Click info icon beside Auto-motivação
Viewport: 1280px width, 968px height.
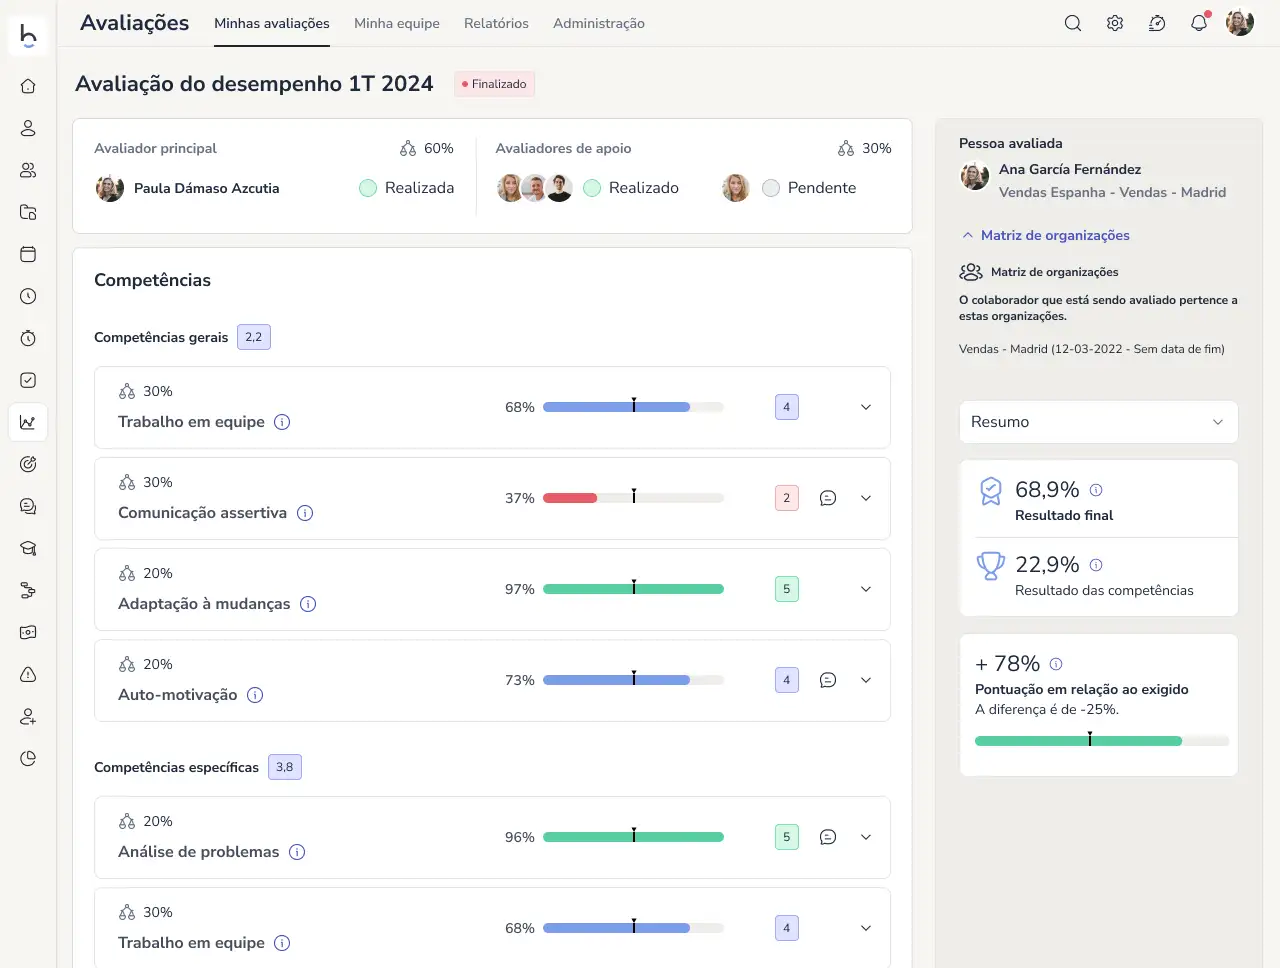(255, 695)
